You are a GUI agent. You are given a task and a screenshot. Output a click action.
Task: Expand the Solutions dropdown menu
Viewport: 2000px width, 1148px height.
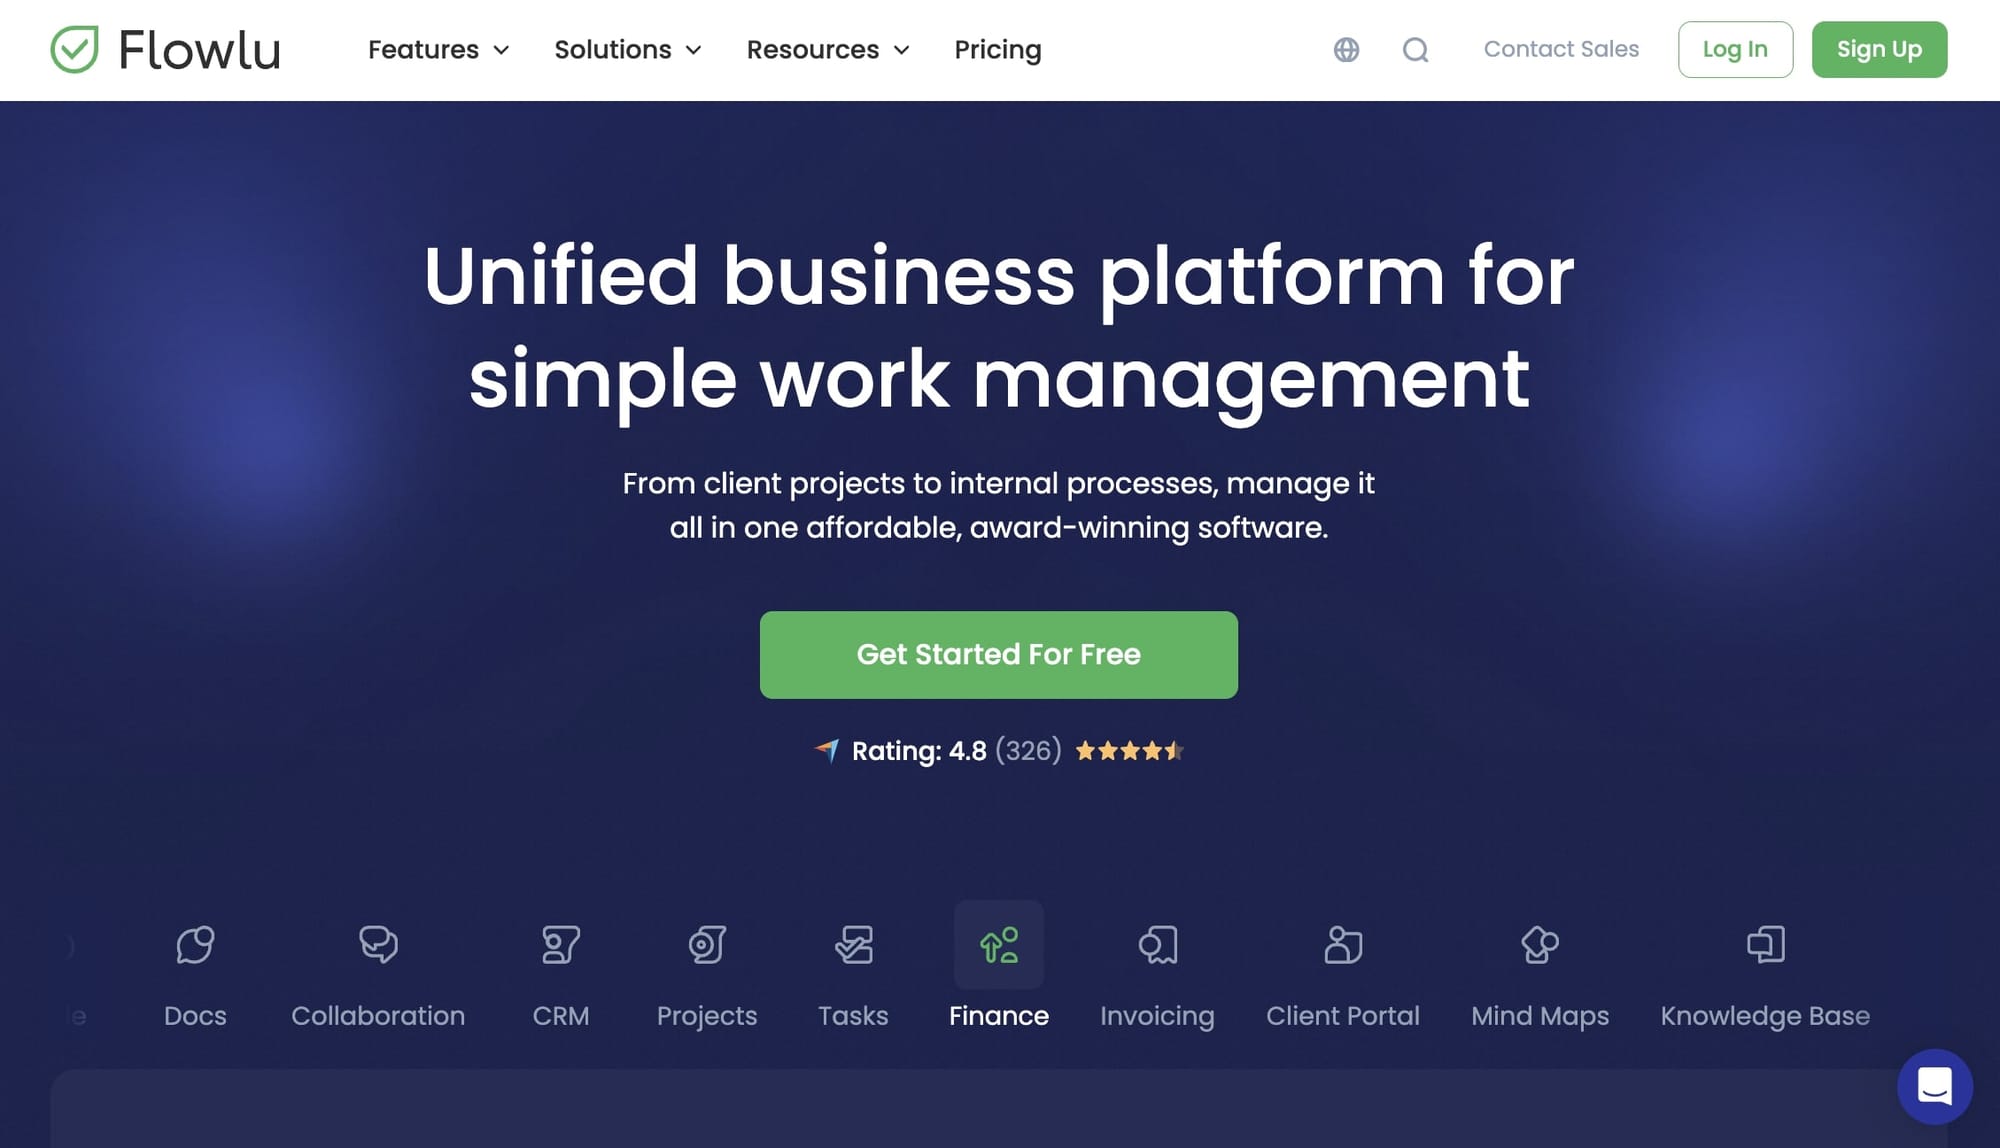pos(626,49)
